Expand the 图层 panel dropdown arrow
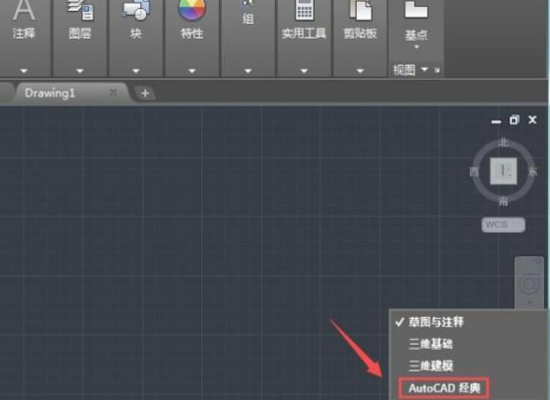550x400 pixels. (80, 71)
